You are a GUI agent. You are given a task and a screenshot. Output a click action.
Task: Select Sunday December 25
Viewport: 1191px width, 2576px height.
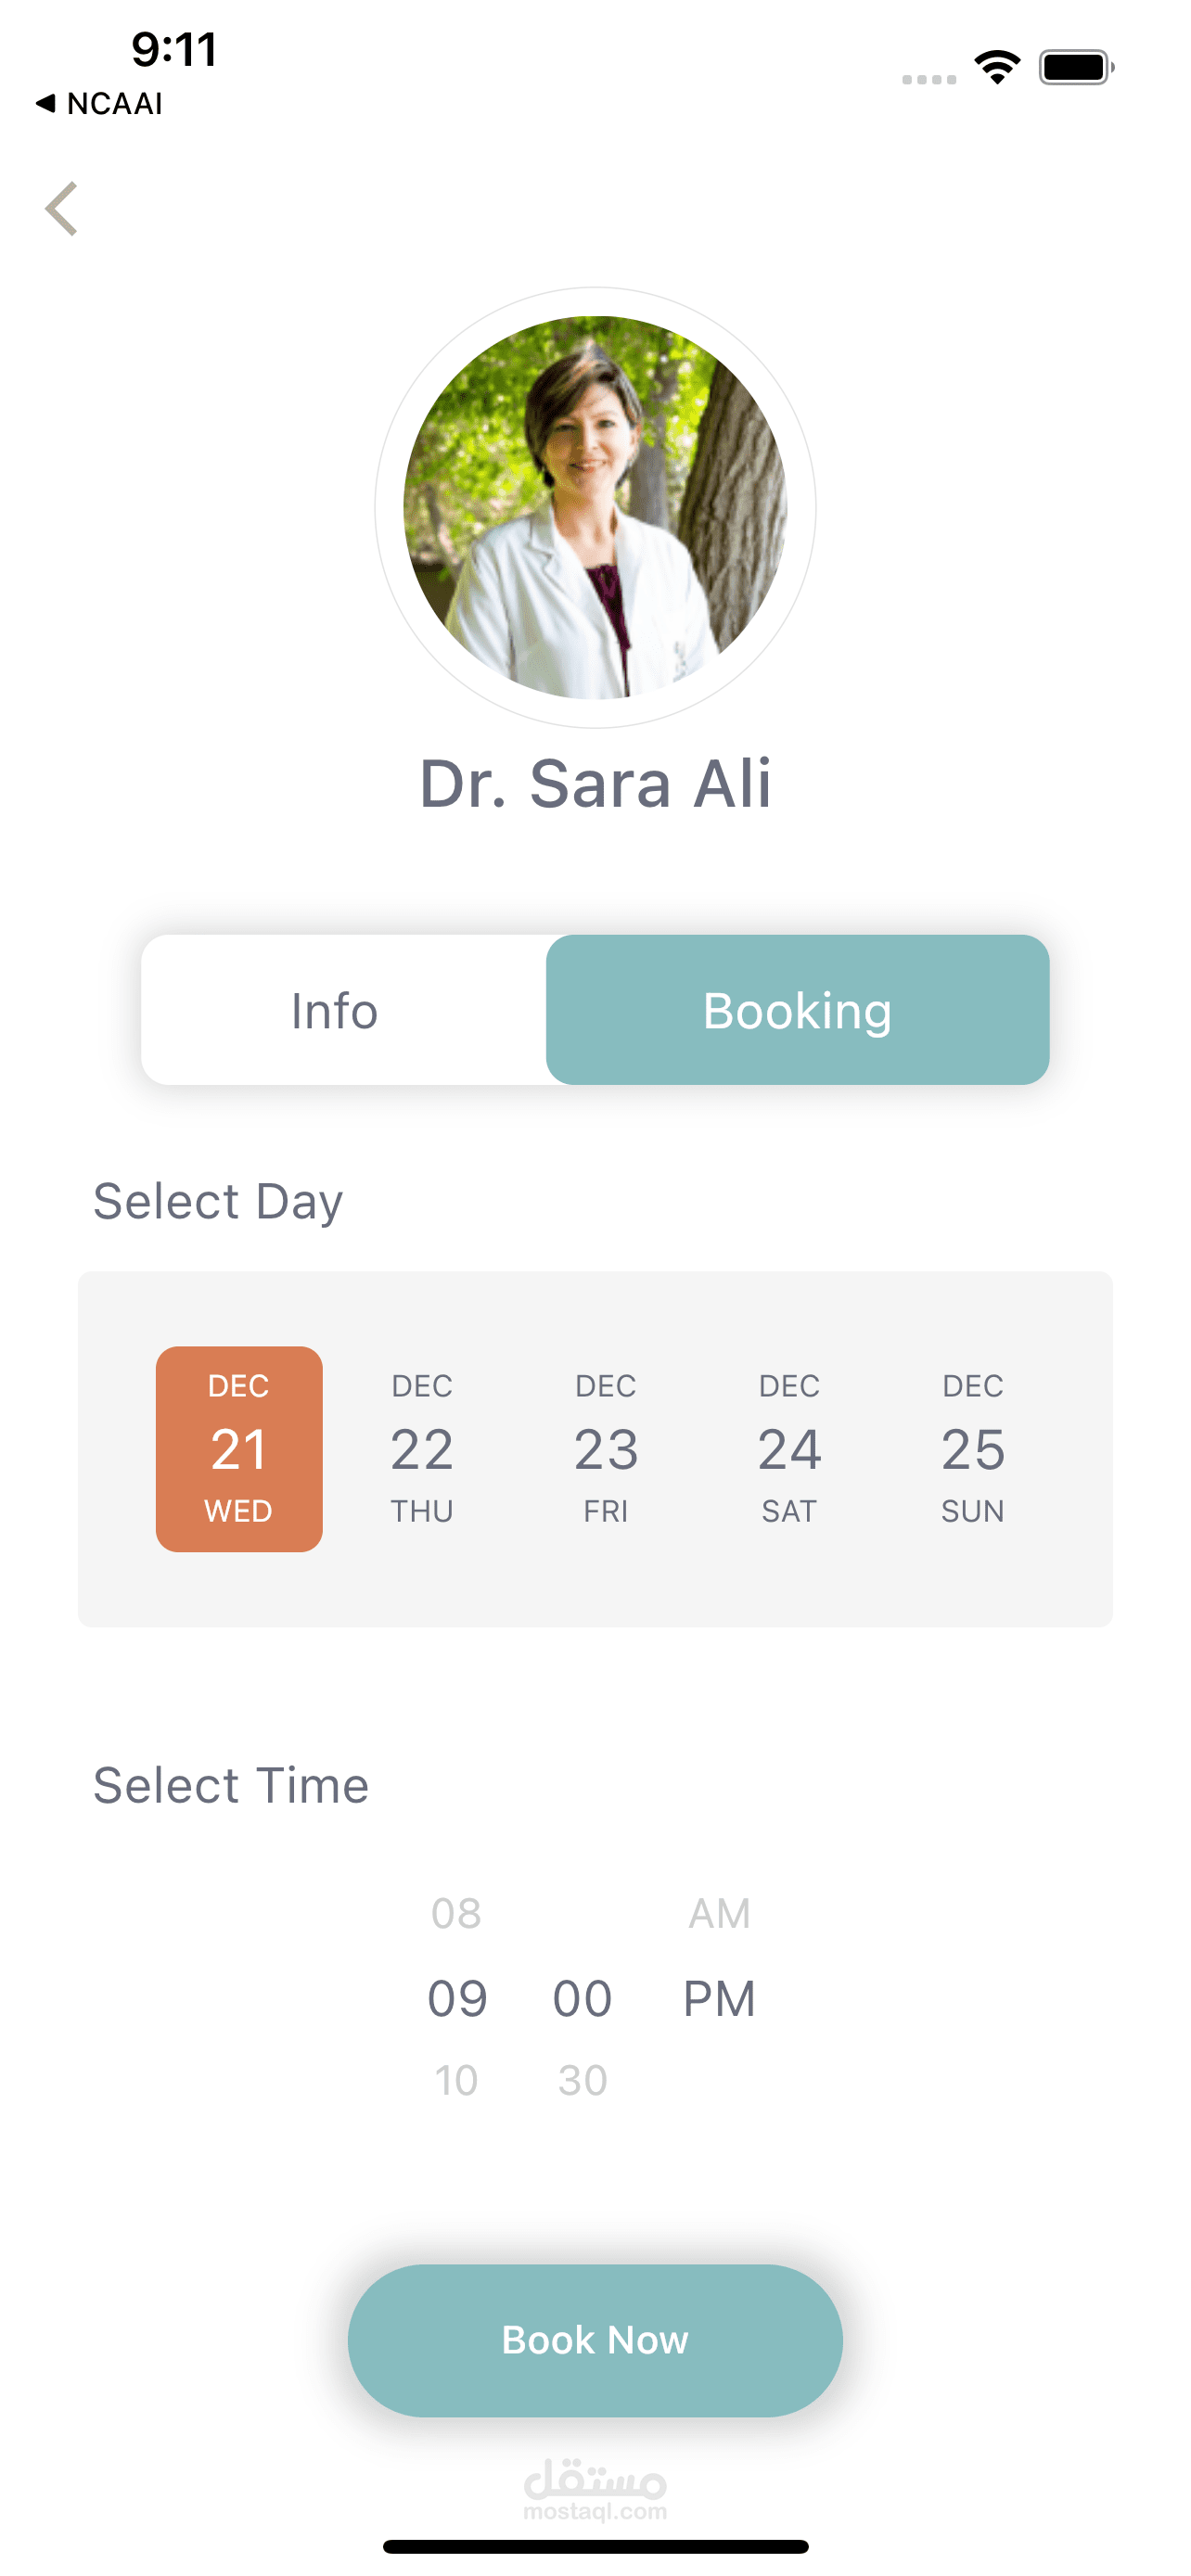coord(972,1448)
